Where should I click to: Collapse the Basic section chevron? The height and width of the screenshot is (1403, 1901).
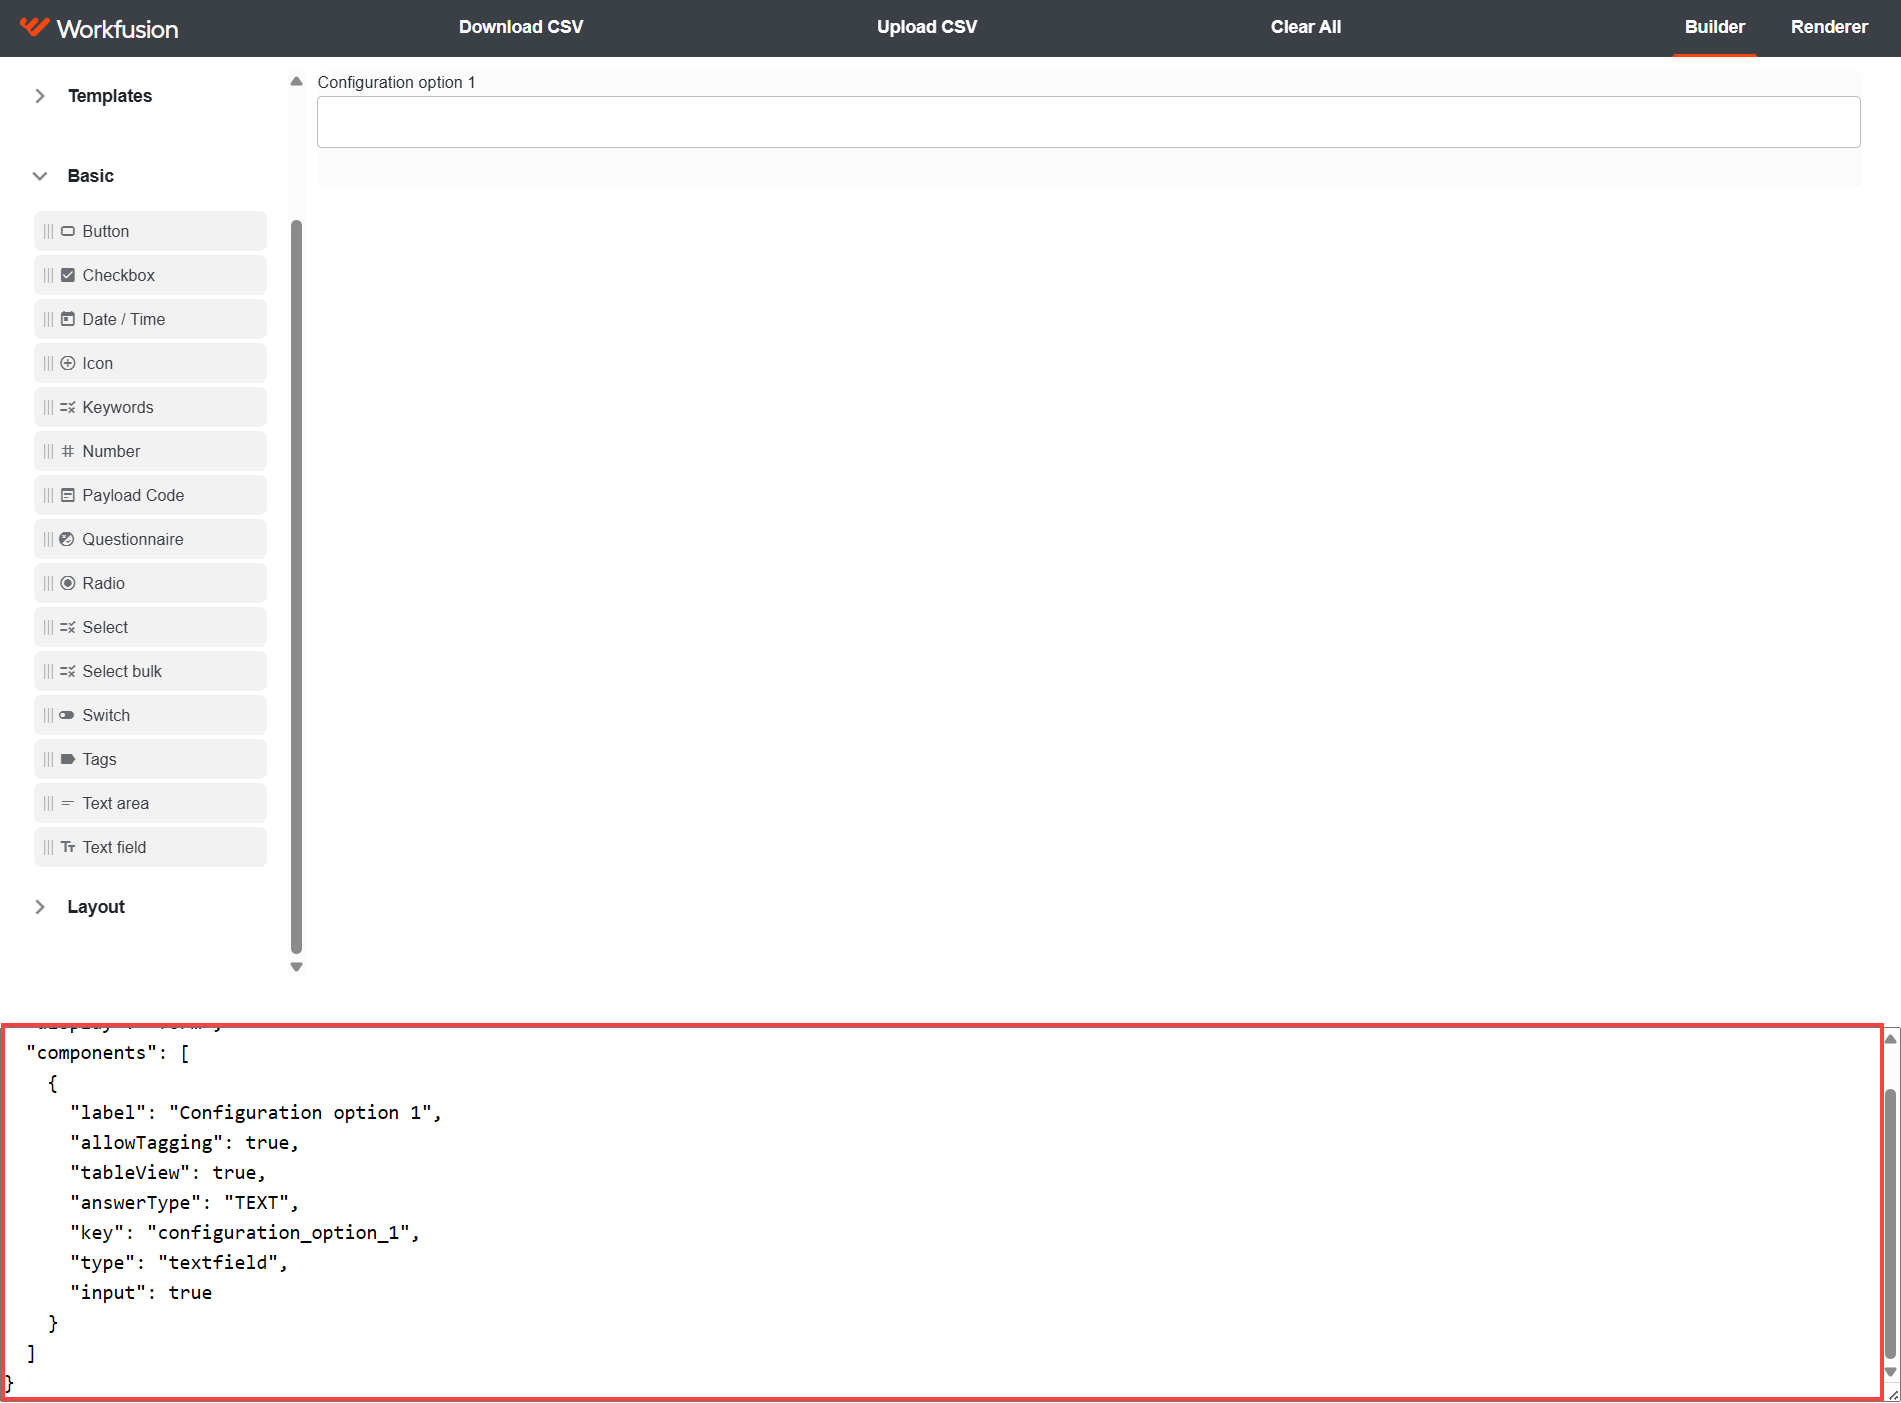40,176
